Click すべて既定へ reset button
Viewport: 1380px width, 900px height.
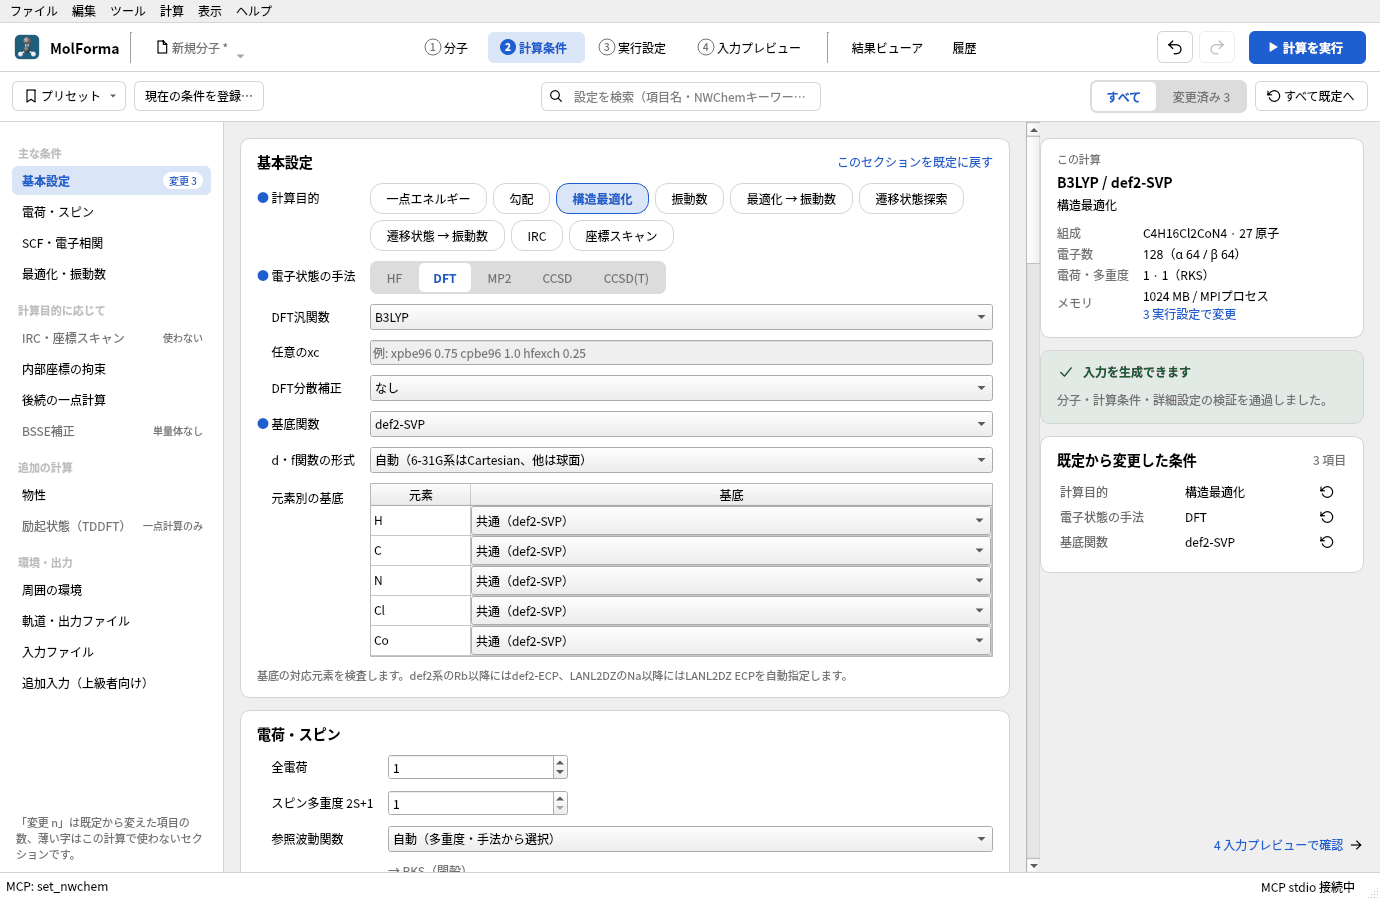(x=1311, y=96)
